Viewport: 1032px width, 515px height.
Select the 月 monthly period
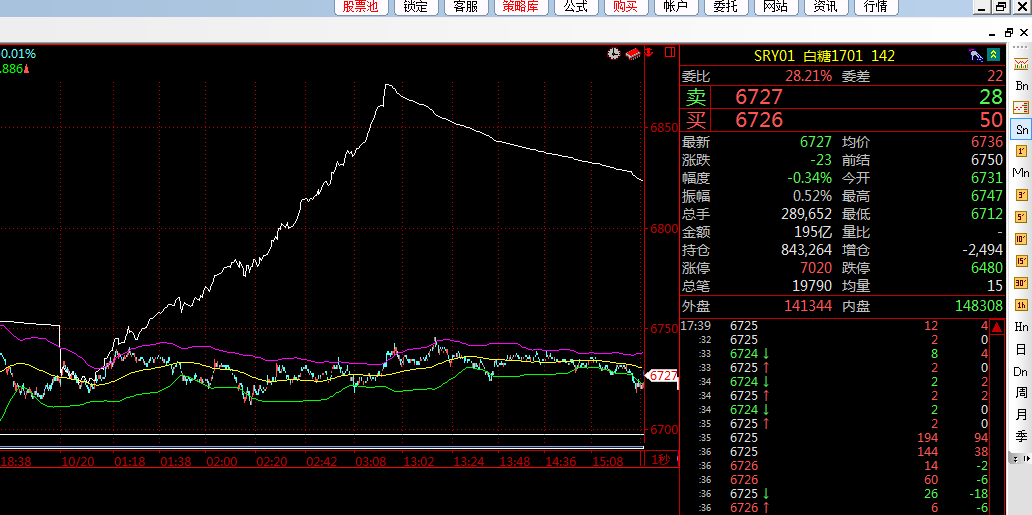click(x=1021, y=415)
